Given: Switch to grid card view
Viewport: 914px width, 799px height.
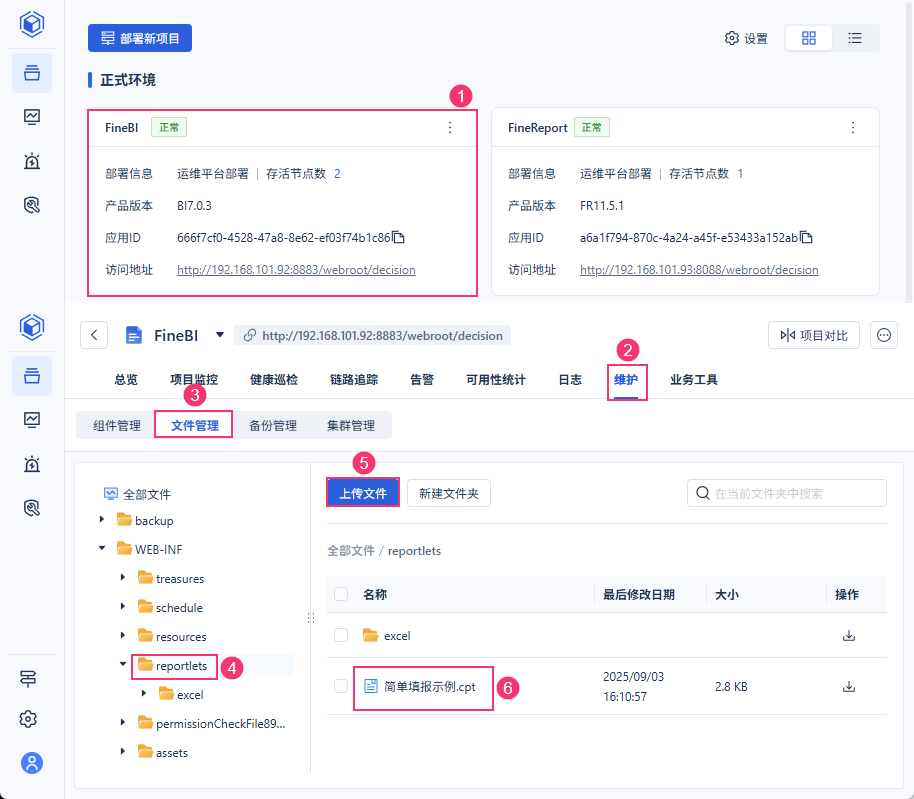Looking at the screenshot, I should coord(808,38).
